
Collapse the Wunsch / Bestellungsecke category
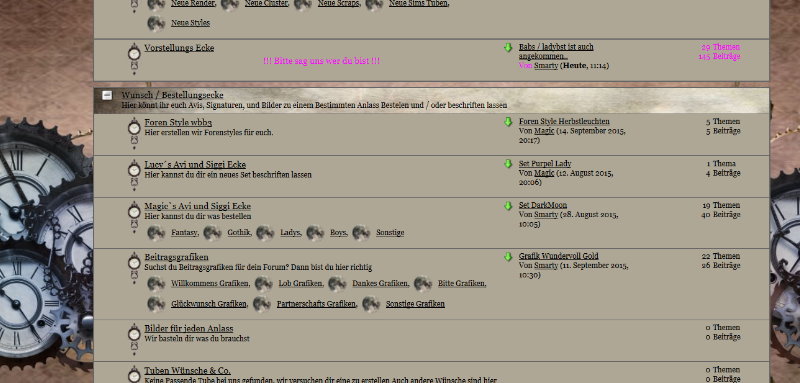coord(107,95)
